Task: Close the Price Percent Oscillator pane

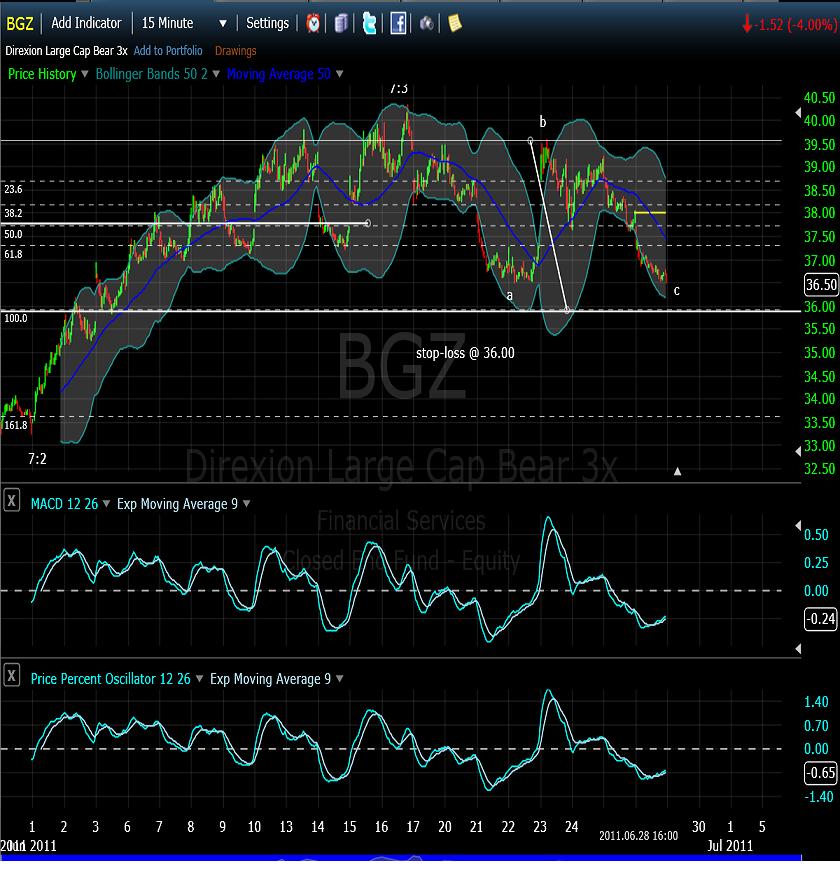Action: pos(11,675)
